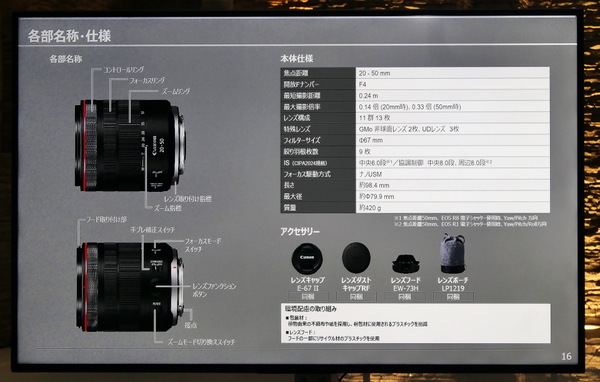The image size is (600, 382).
Task: Click the フィルターサイズ header cell
Action: [x=318, y=140]
